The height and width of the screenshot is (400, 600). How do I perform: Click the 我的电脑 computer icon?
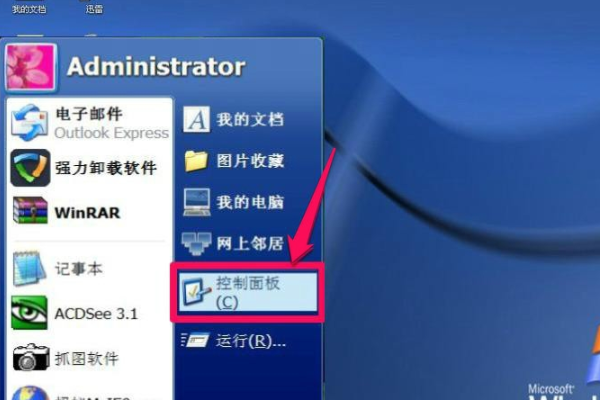pos(196,202)
